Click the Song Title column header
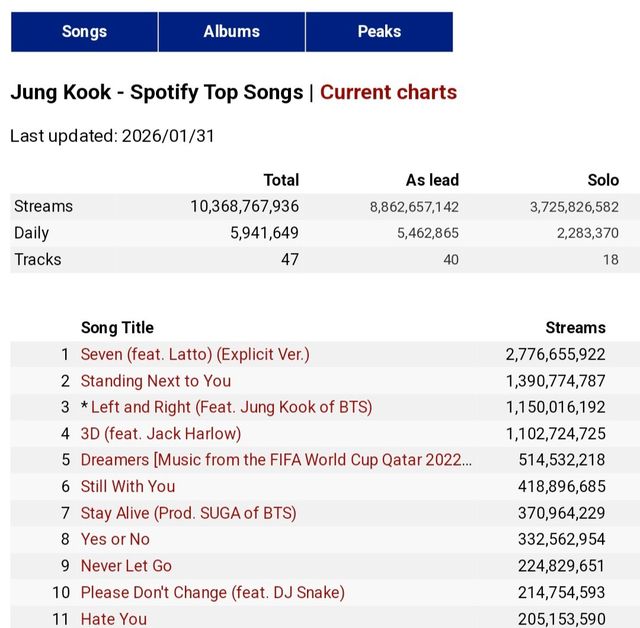Screen dimensions: 640x628 [117, 328]
